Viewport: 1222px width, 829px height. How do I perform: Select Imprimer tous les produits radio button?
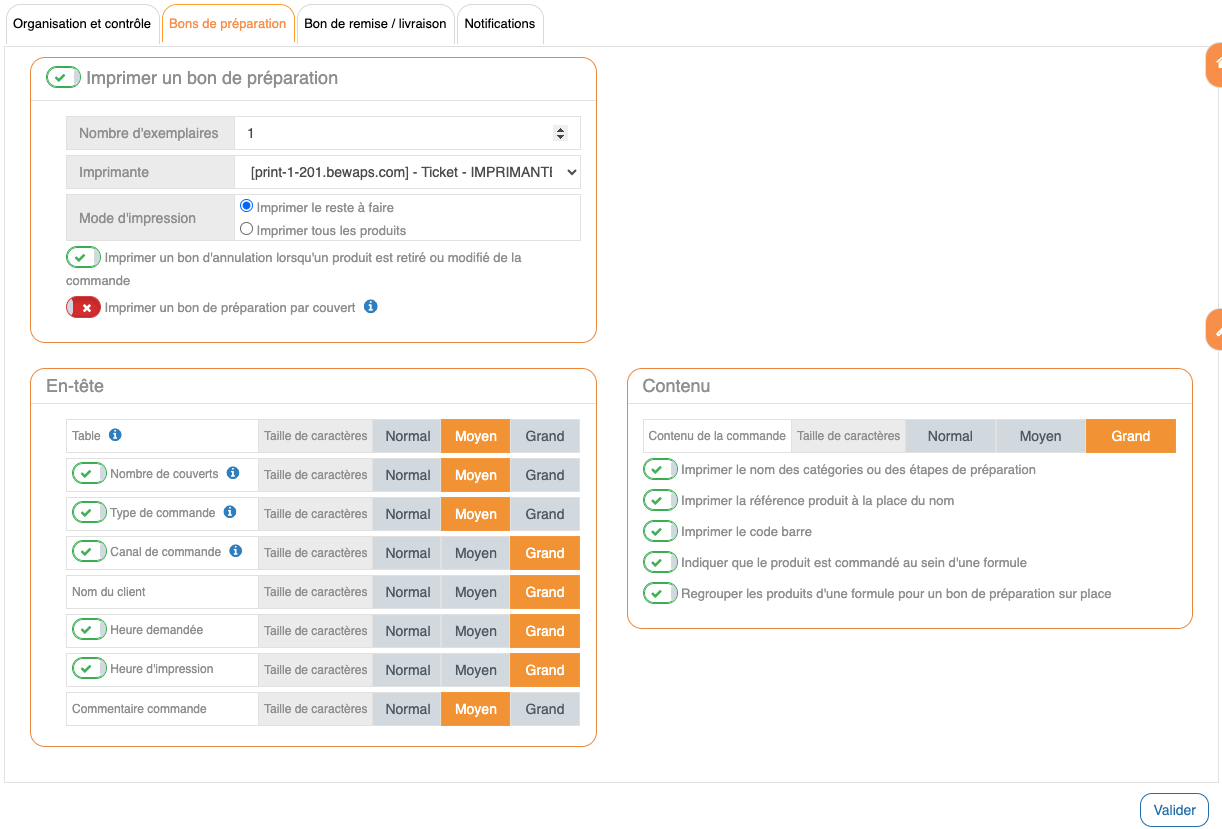[247, 229]
